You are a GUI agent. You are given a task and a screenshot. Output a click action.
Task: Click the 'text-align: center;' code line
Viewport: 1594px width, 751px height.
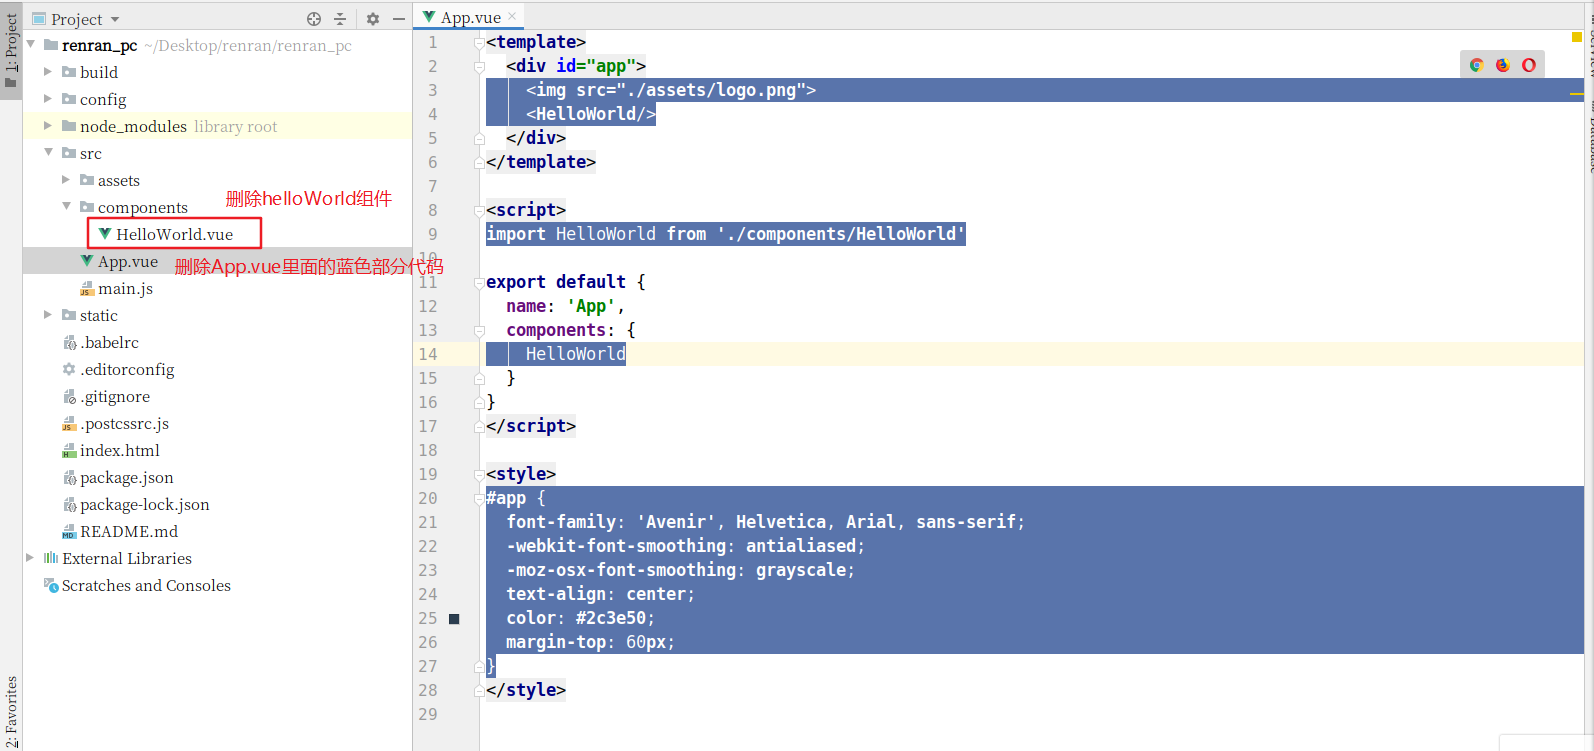pyautogui.click(x=600, y=594)
